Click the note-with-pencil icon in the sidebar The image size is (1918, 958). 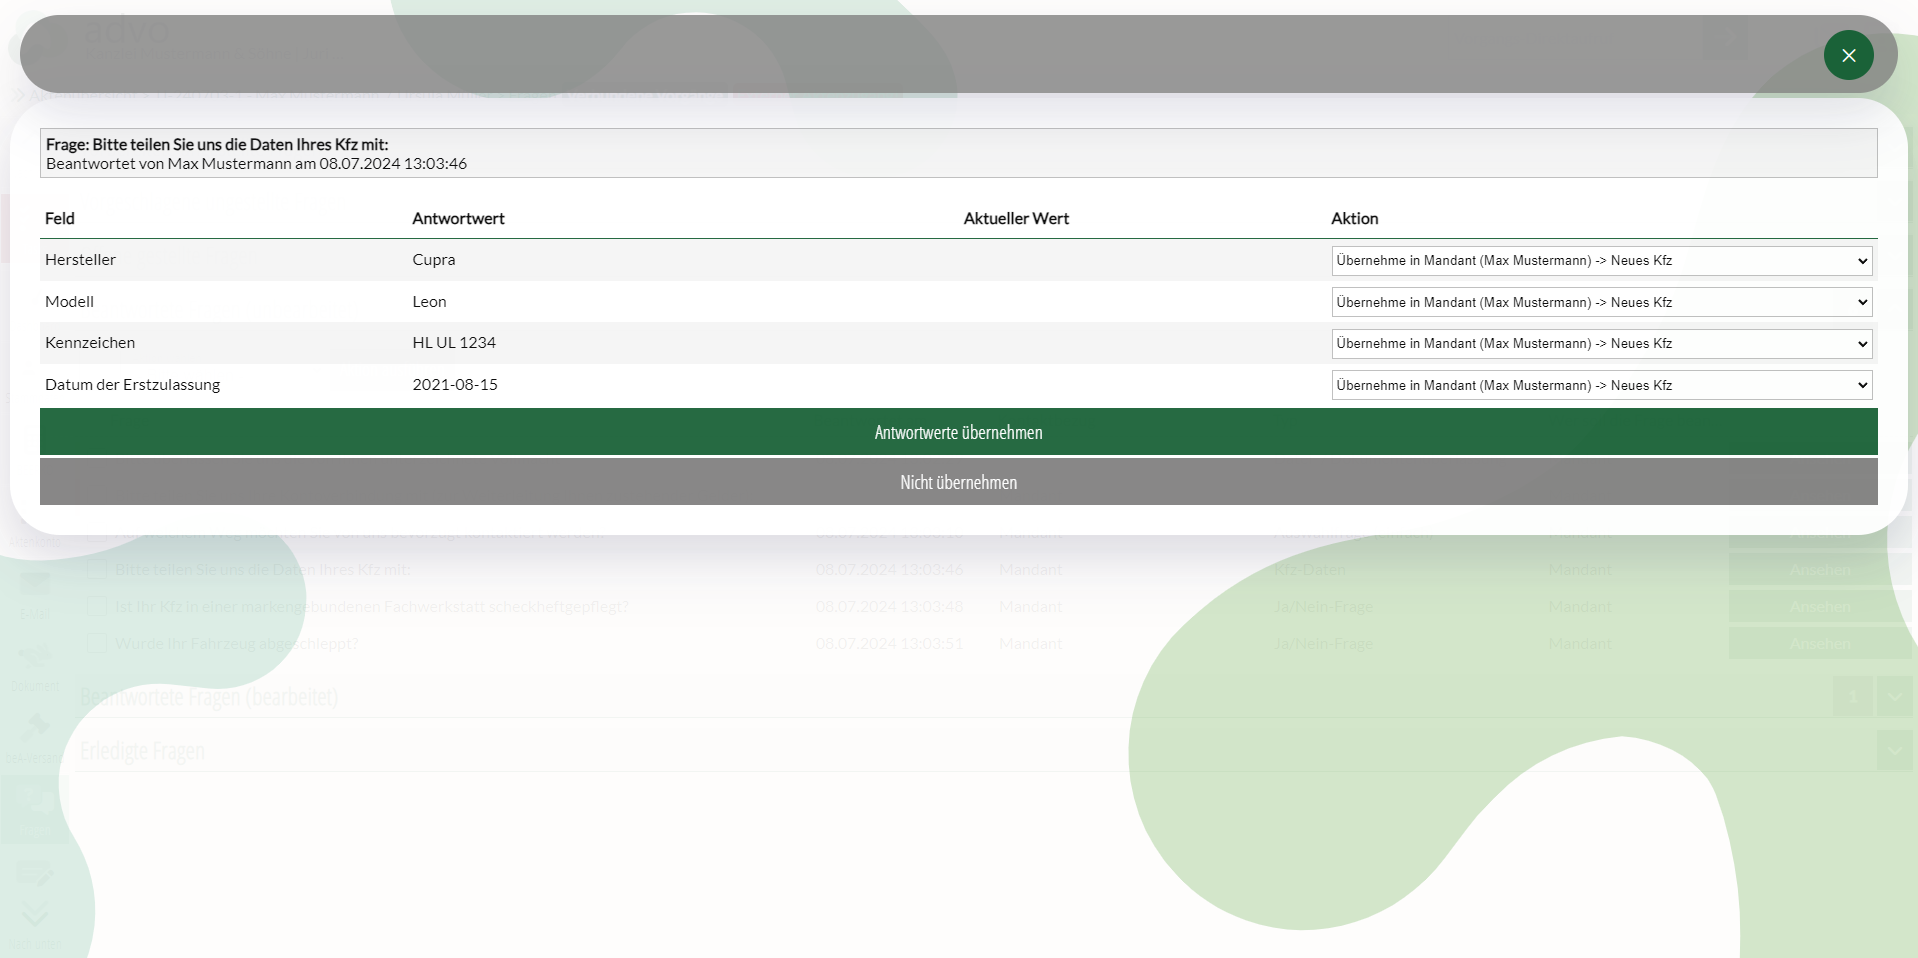coord(34,873)
